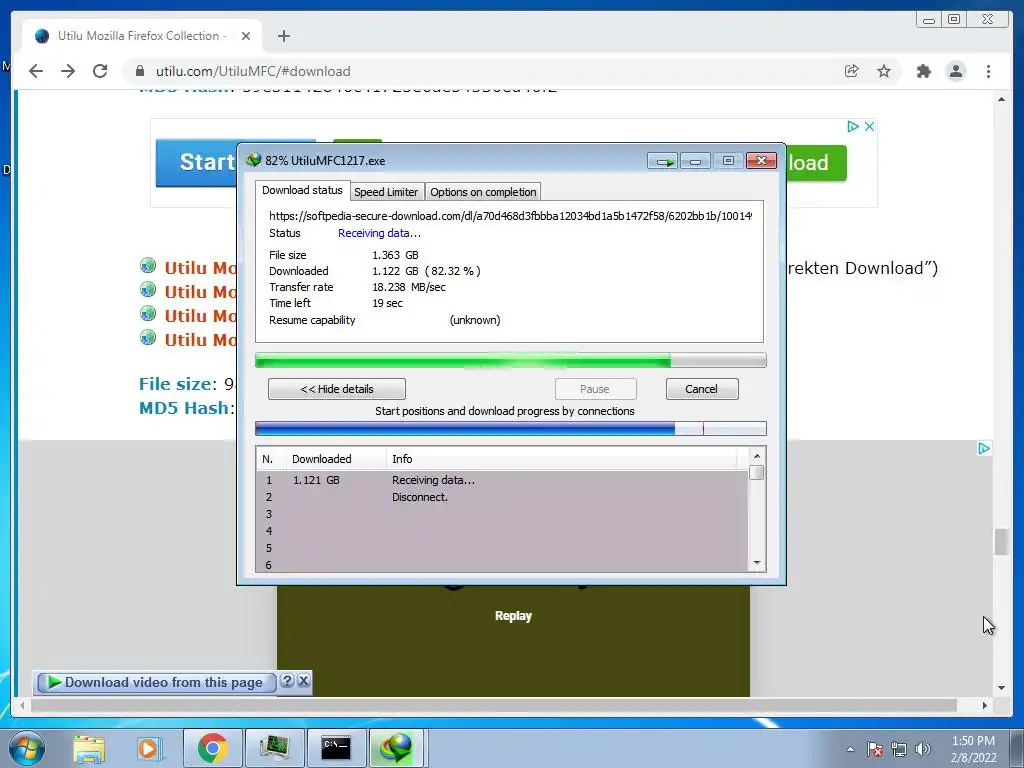
Task: Click the help question mark on IDM panel
Action: [x=287, y=681]
